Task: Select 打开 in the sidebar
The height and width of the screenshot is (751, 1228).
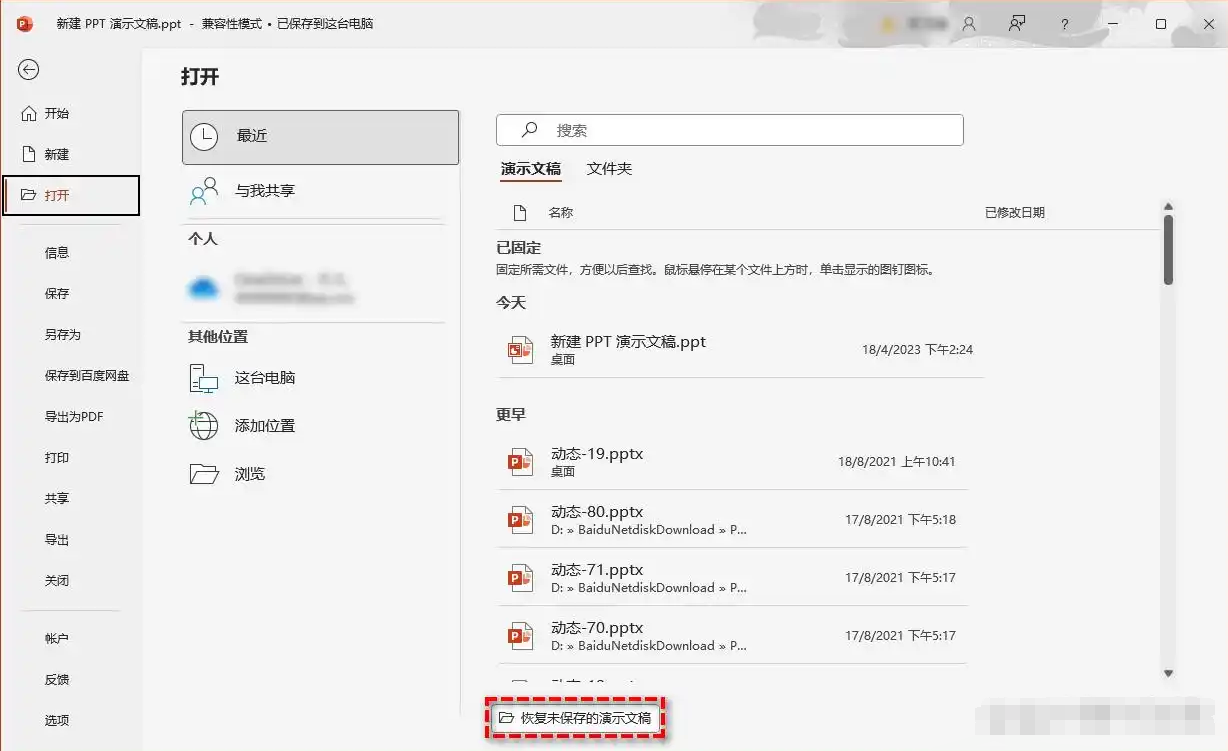Action: tap(71, 195)
